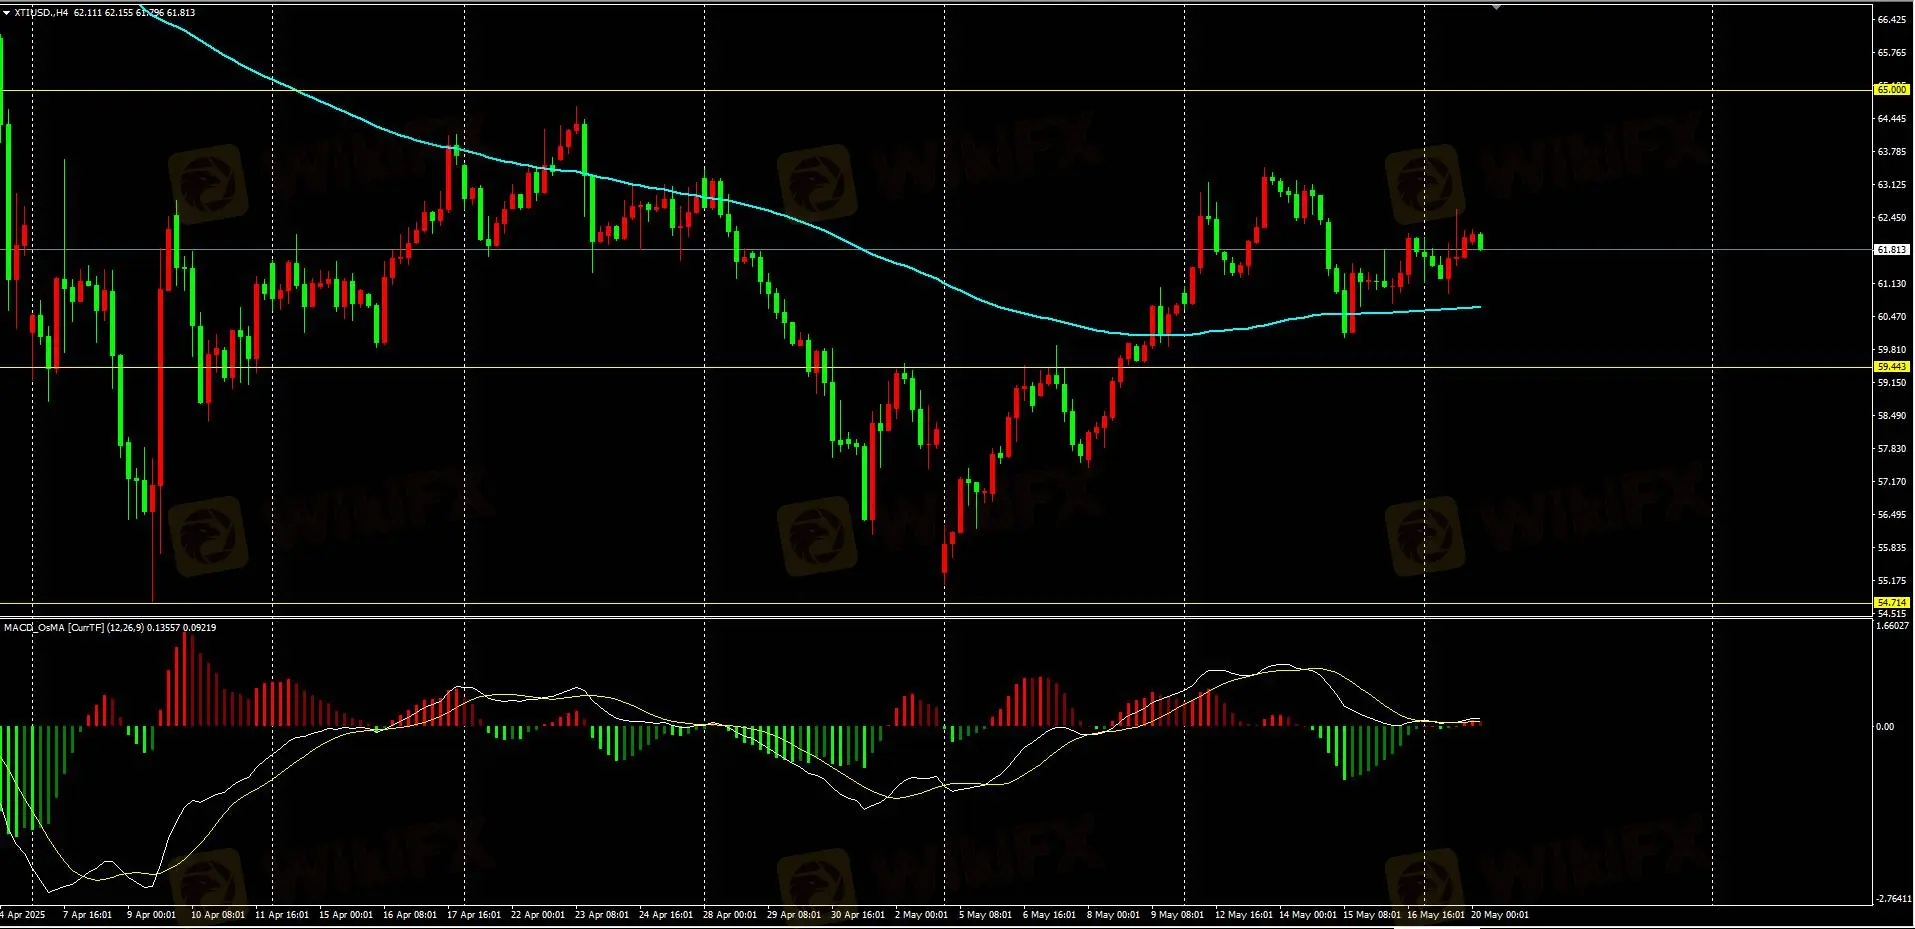Screen dimensions: 1915x929
Task: Click the 29 Apr 08:01 time label
Action: click(794, 915)
